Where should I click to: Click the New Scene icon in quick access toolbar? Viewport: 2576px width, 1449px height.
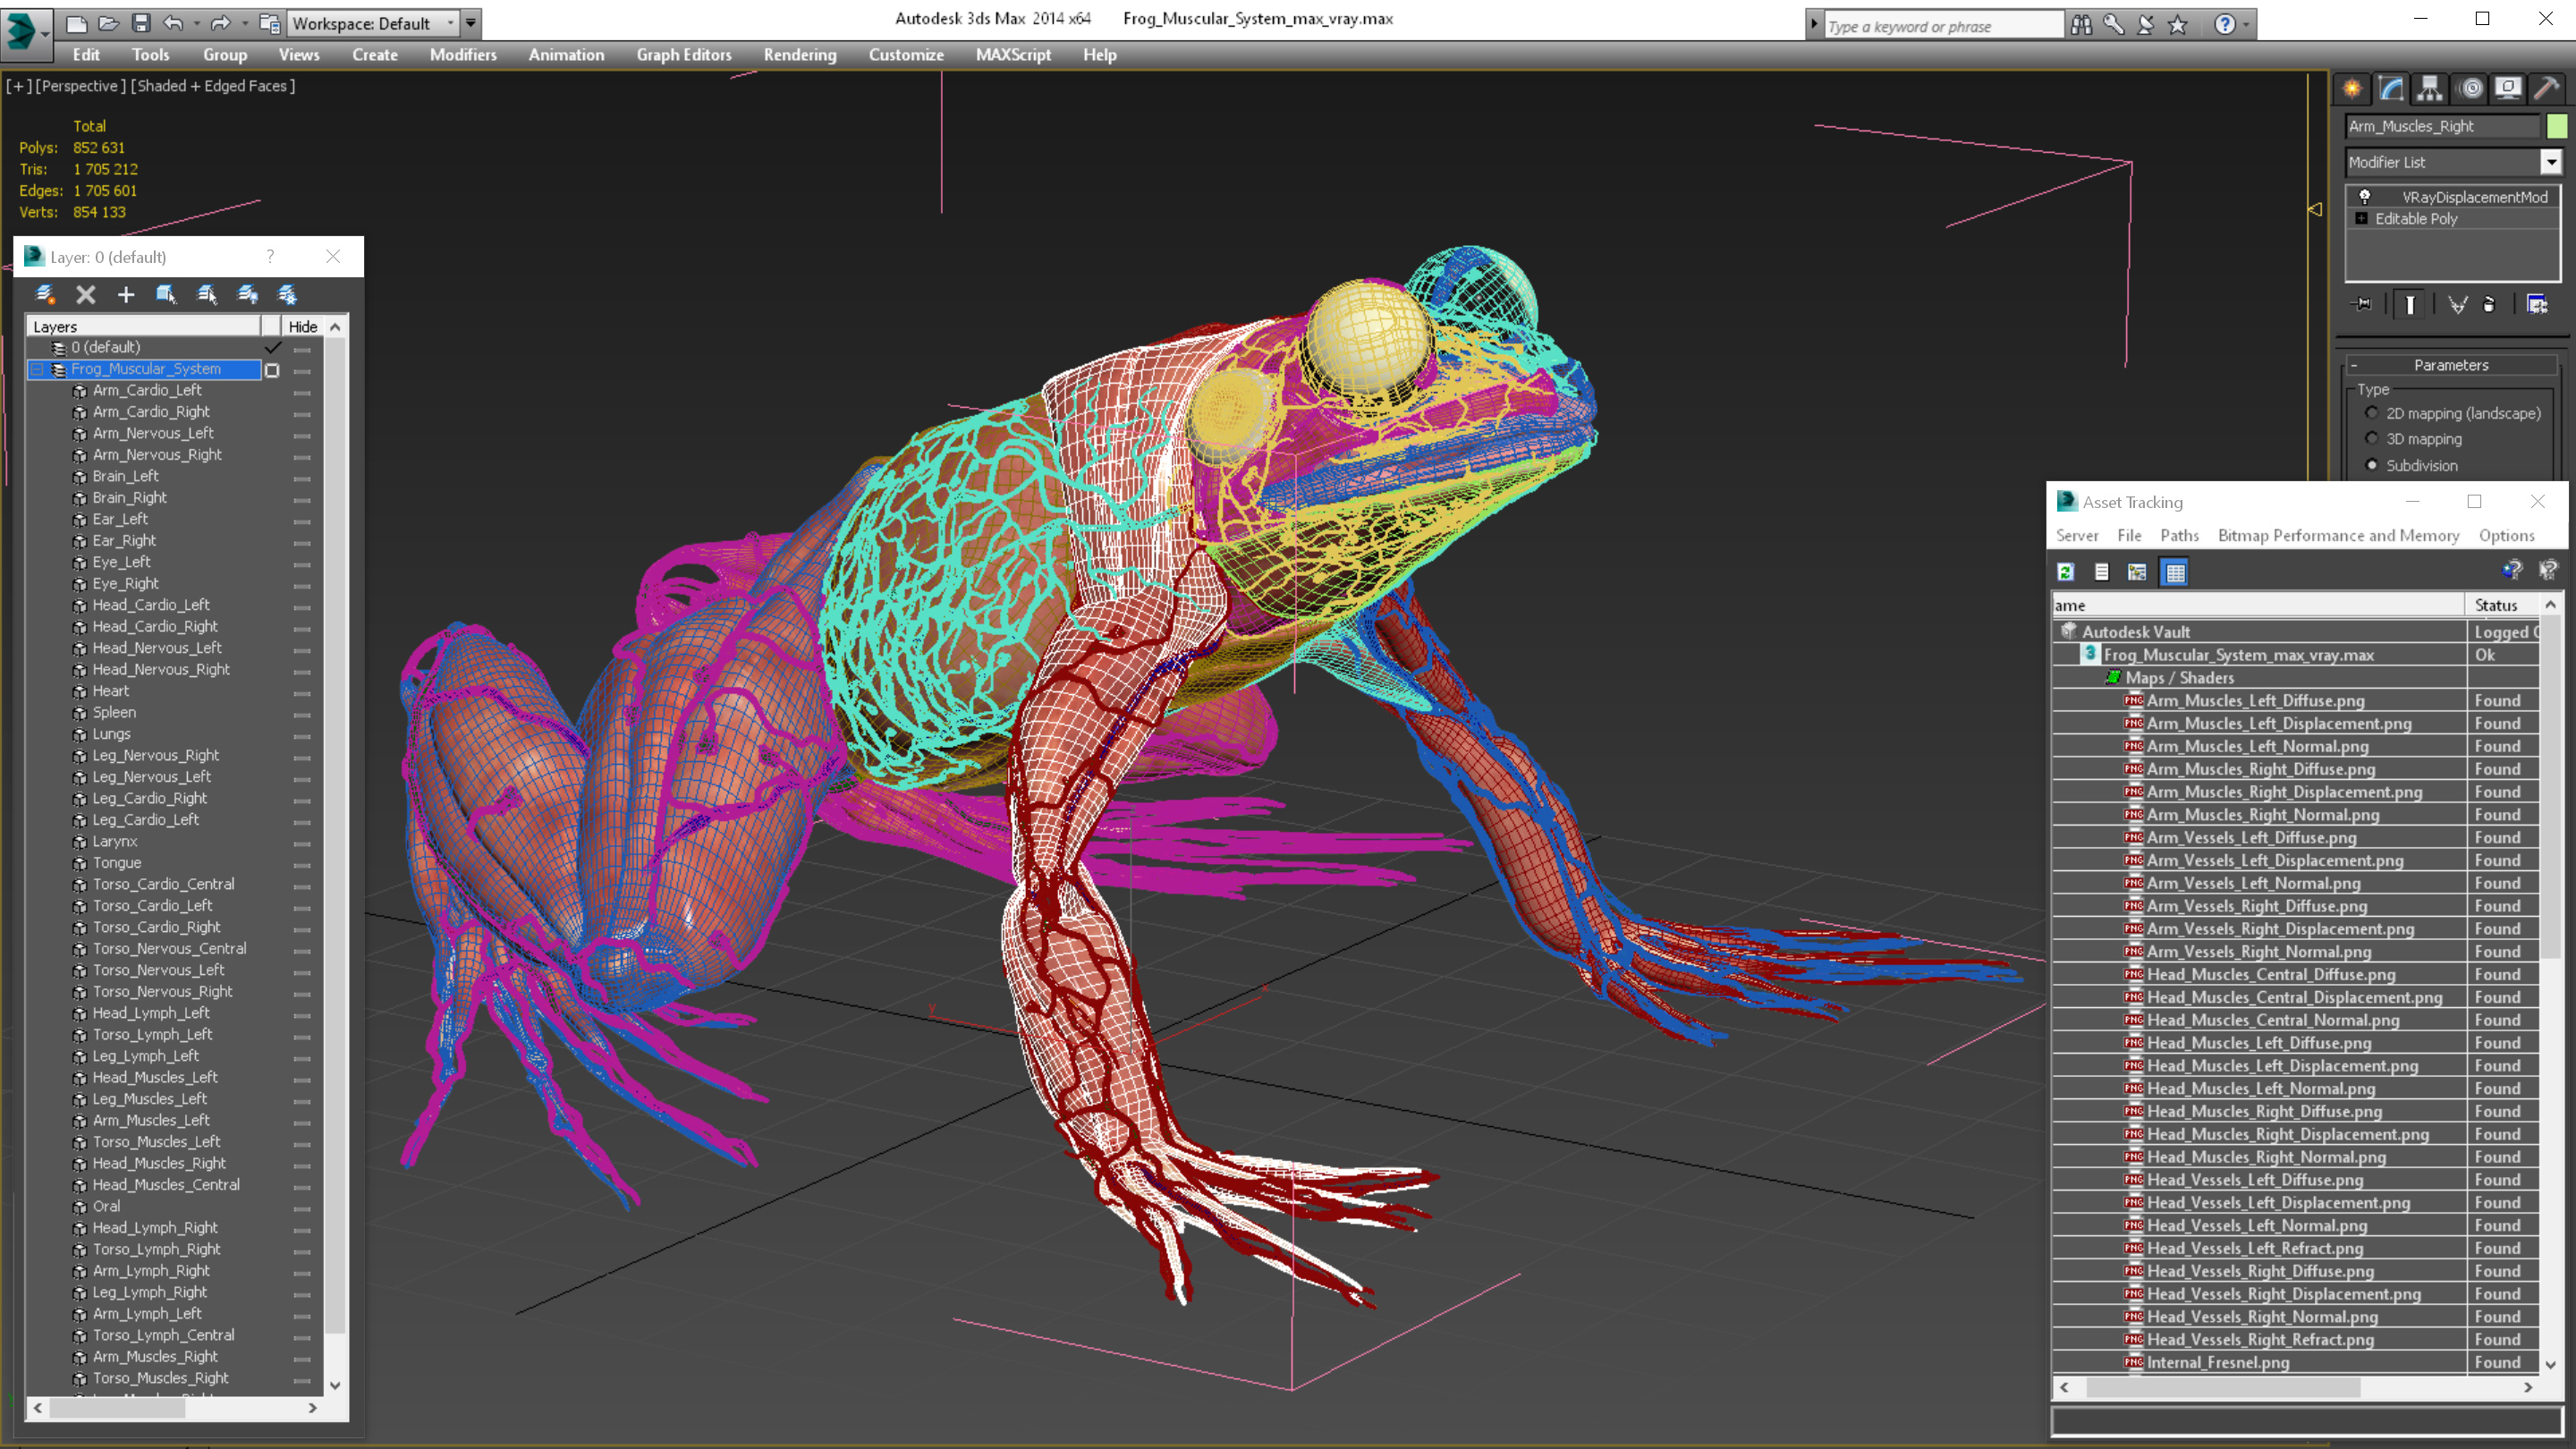click(x=77, y=23)
